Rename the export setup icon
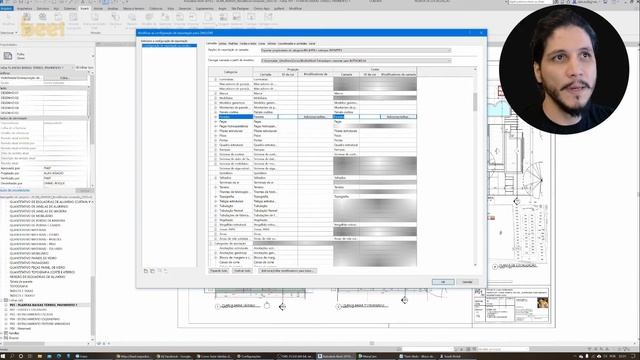The width and height of the screenshot is (640, 360). pyautogui.click(x=159, y=271)
